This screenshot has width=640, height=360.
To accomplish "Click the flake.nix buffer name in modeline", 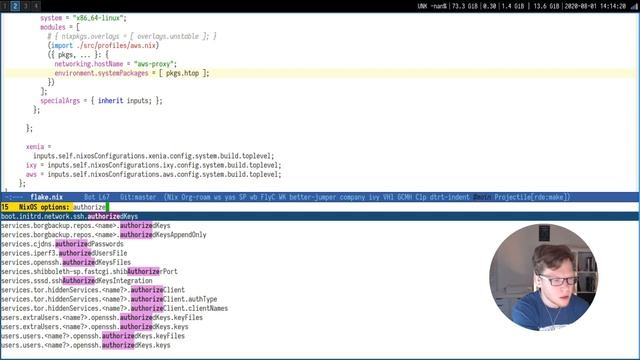I will (x=47, y=197).
